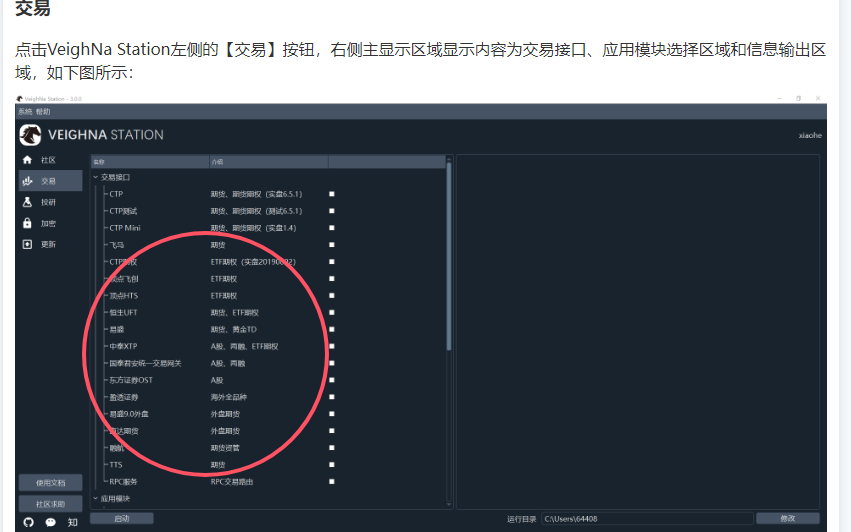Select the 中泰XTP tree row
This screenshot has width=851, height=532.
pos(268,346)
